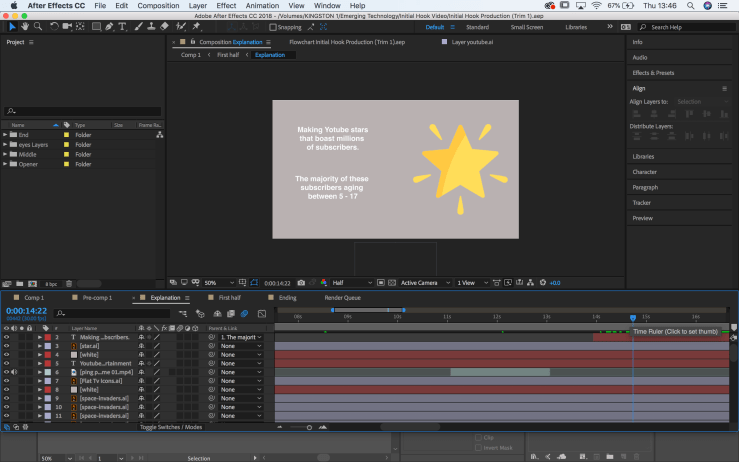Open the Effect menu
Screen dimensions: 739x462
pyautogui.click(x=226, y=6)
